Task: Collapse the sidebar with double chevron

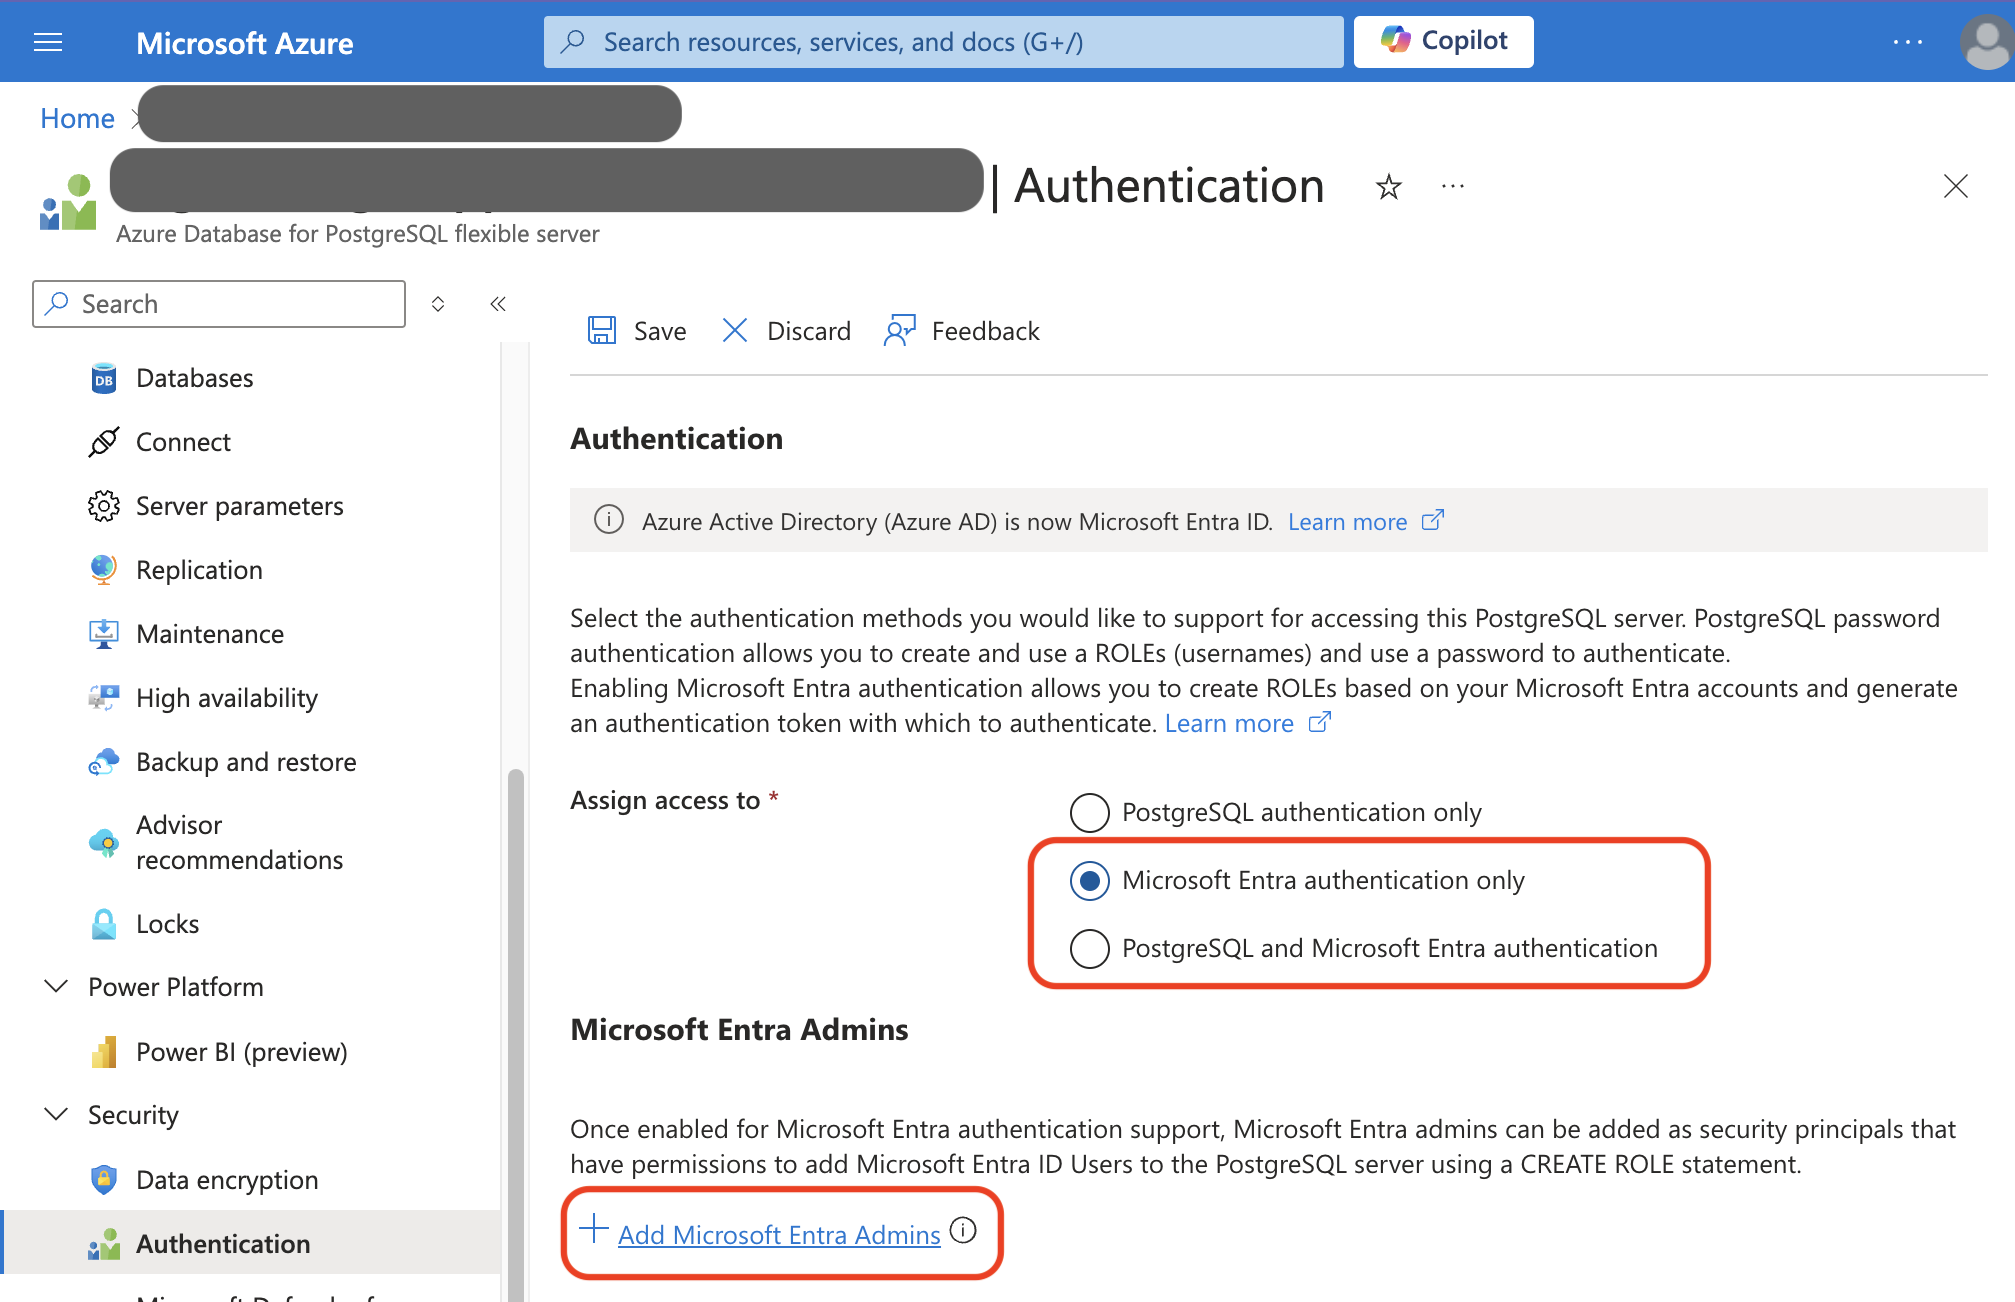Action: point(498,304)
